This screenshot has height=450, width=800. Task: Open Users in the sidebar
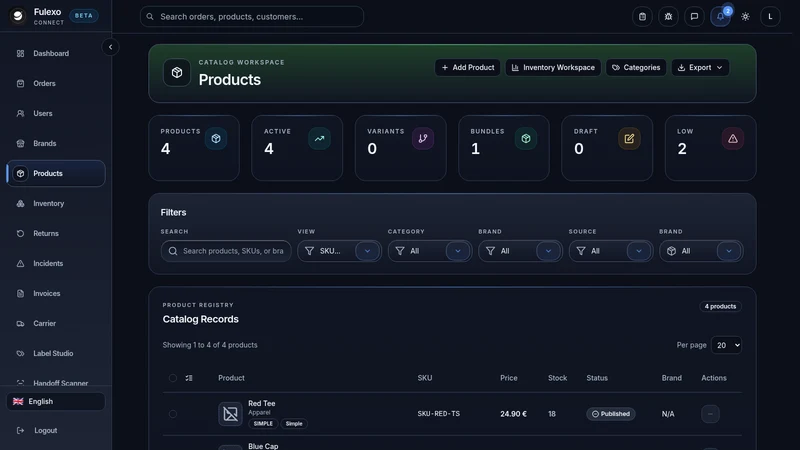[x=56, y=113]
